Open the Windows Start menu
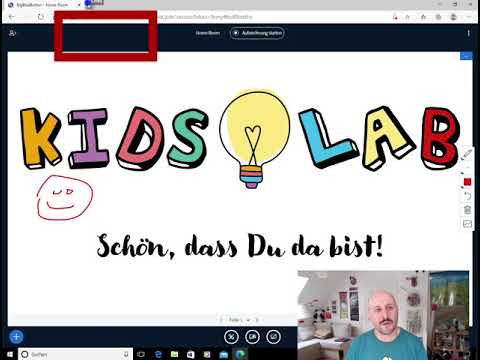The width and height of the screenshot is (480, 360). 9,354
